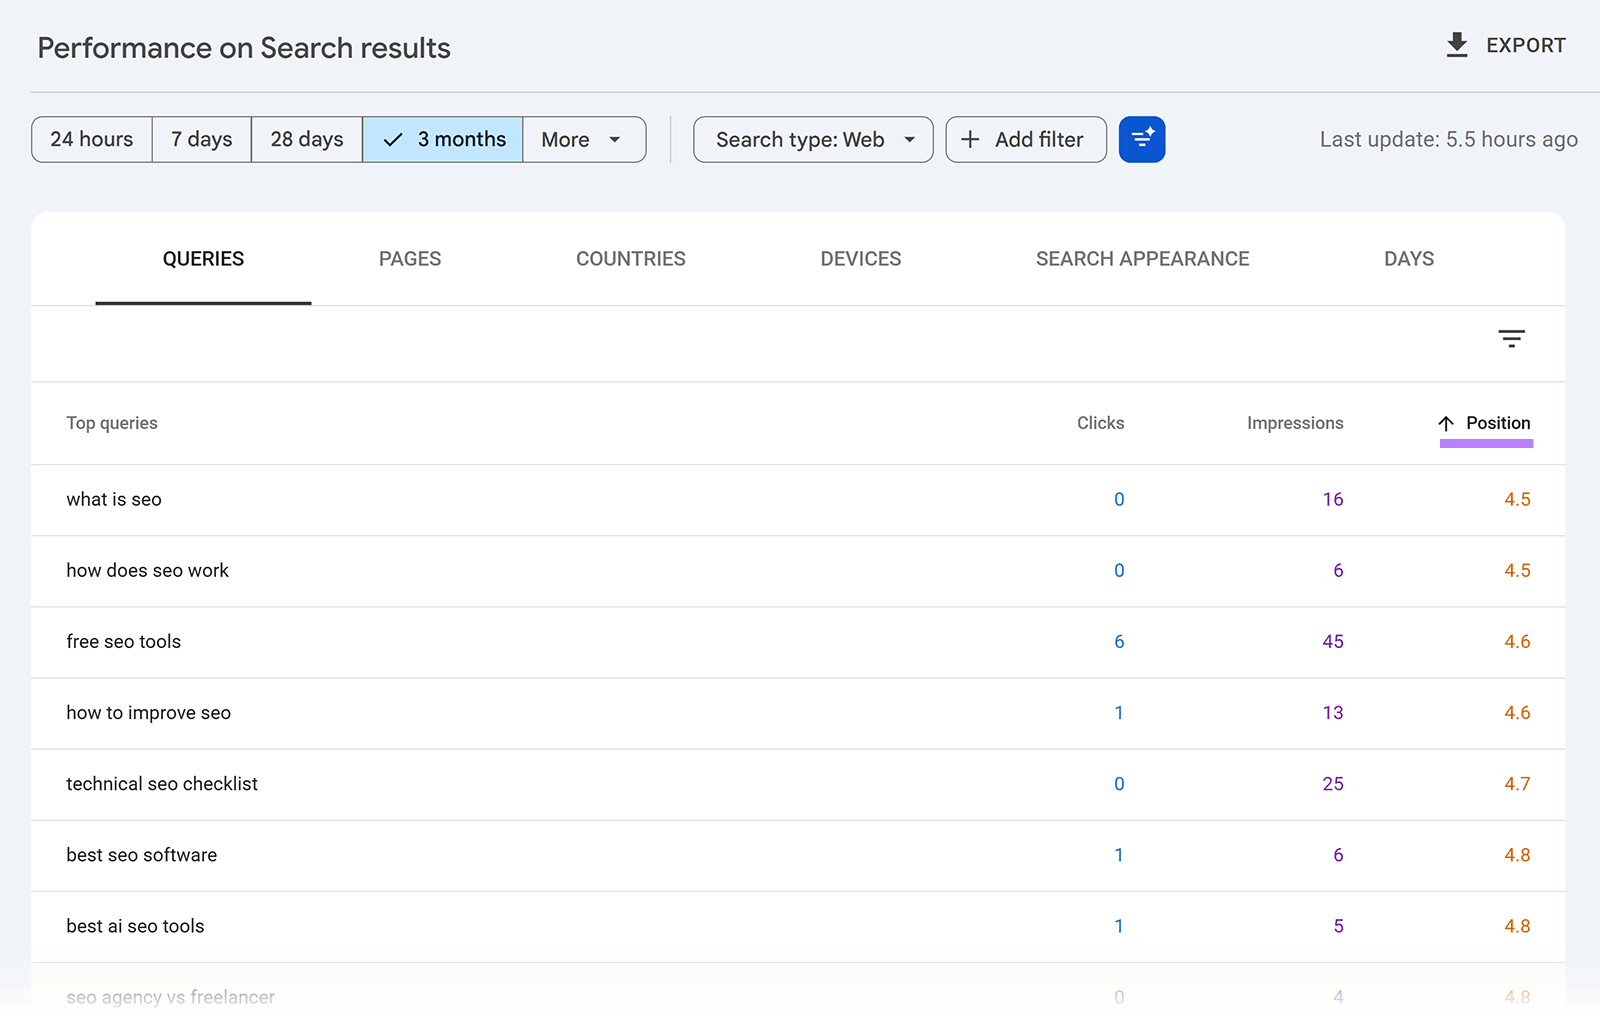Switch to the DEVICES tab
This screenshot has width=1600, height=1027.
[x=861, y=259]
